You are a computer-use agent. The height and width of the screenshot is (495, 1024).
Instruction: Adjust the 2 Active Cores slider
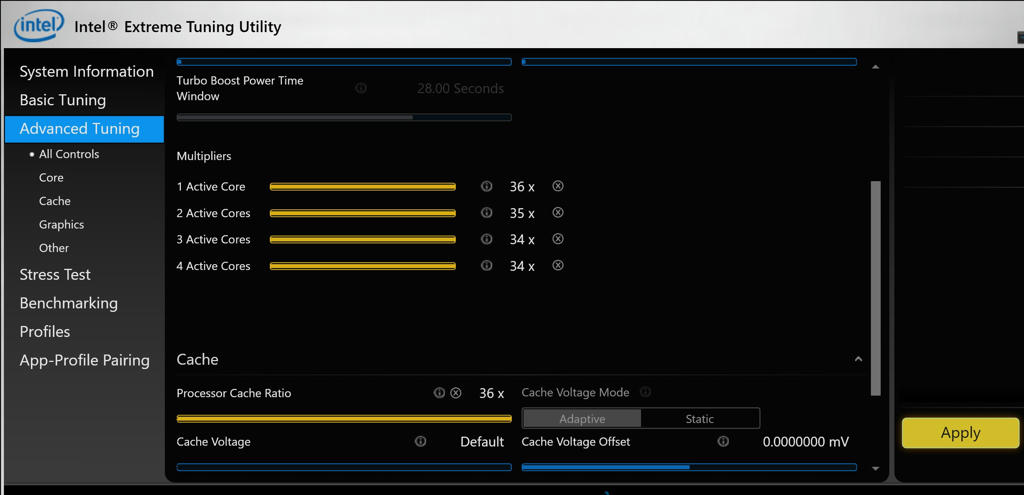click(362, 213)
